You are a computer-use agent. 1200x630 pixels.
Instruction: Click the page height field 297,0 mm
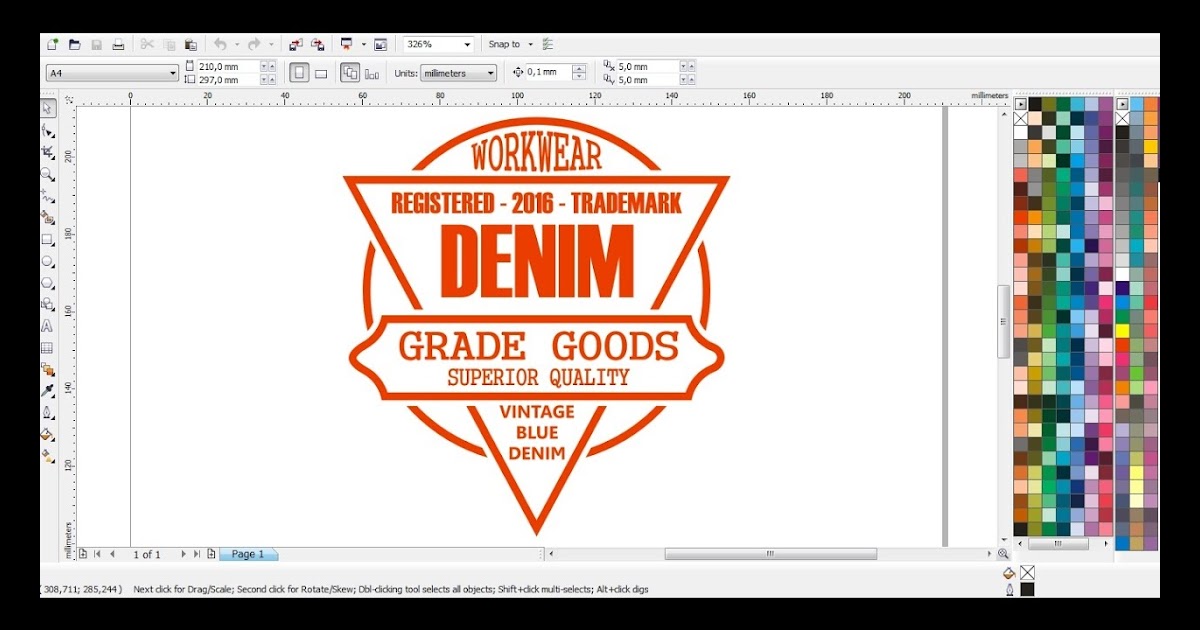228,79
